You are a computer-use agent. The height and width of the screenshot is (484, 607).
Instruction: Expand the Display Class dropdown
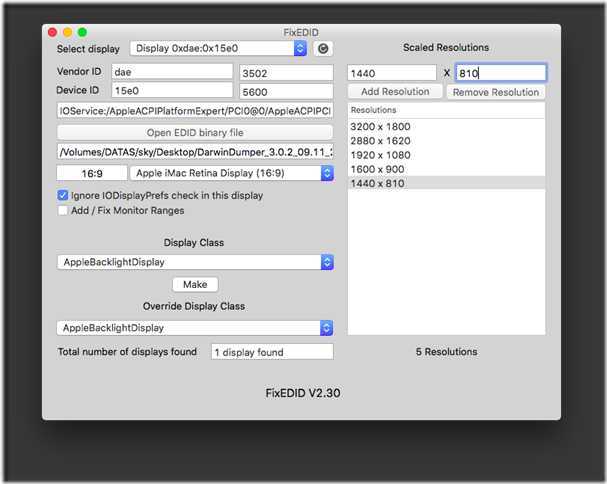(x=195, y=262)
